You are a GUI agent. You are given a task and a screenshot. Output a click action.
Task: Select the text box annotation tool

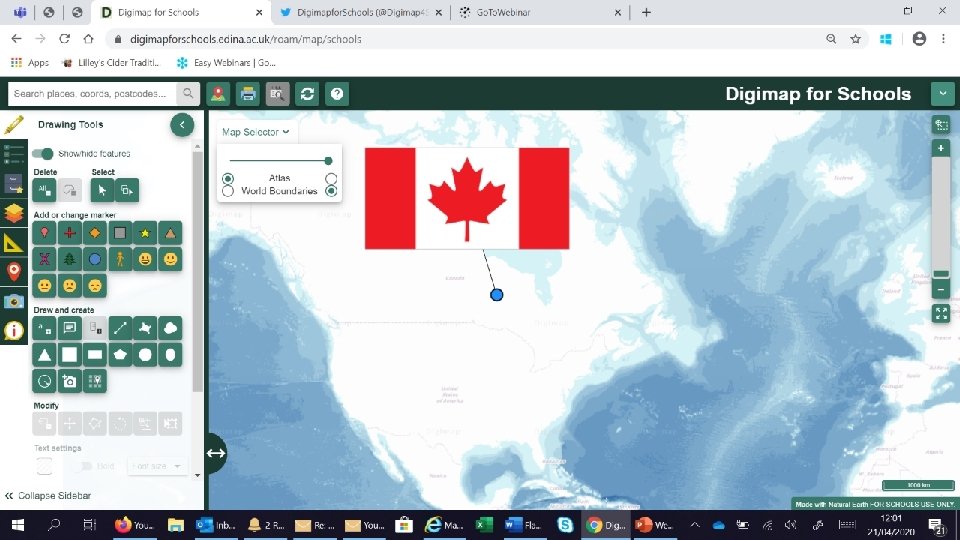[x=70, y=328]
